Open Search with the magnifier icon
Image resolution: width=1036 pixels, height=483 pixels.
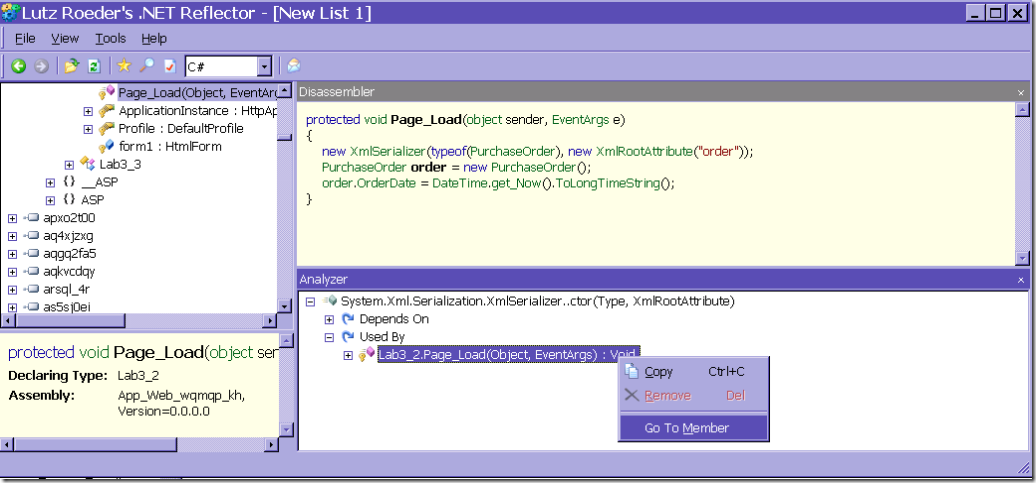pos(147,65)
